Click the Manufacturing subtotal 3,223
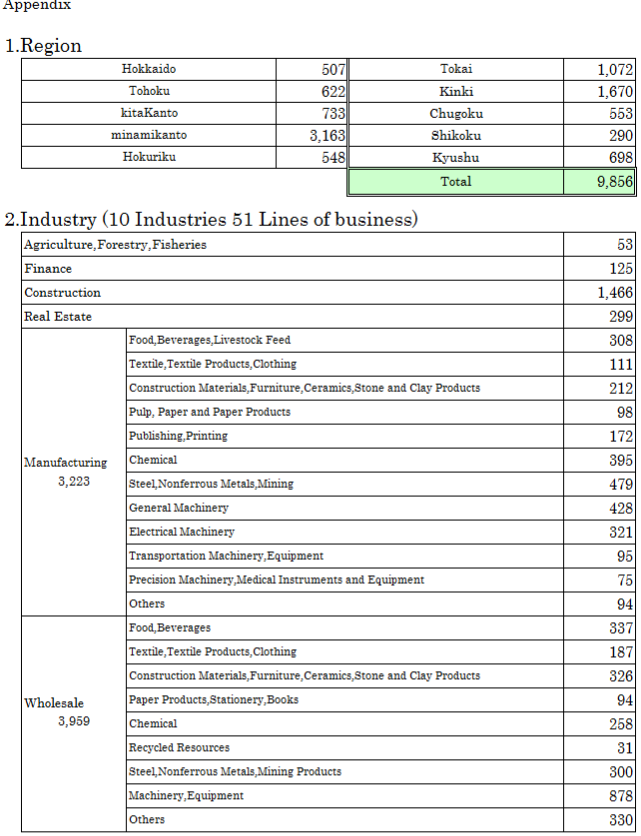 (74, 481)
